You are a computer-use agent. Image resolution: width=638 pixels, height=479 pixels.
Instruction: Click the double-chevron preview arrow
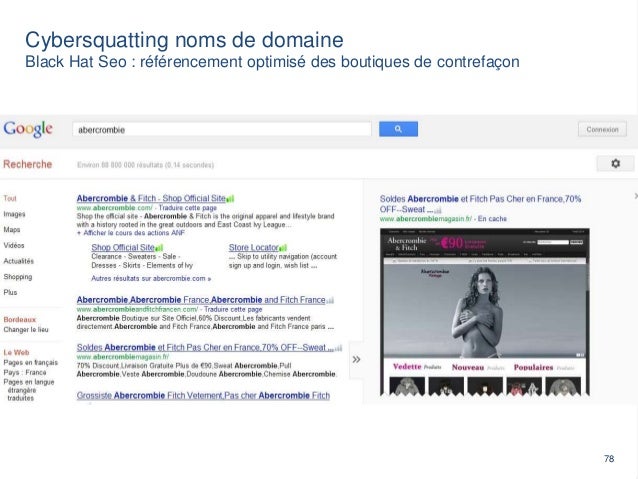[356, 359]
